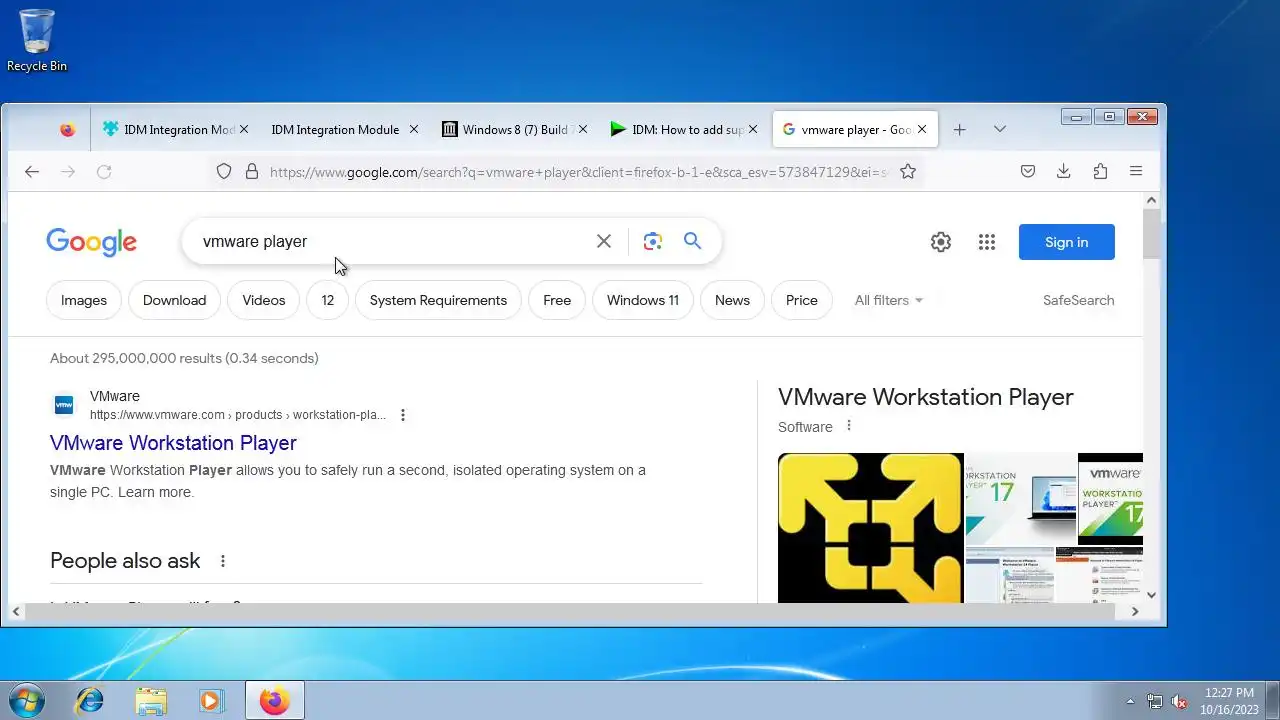Open the Workstation 17 laptop thumbnail

[1020, 498]
